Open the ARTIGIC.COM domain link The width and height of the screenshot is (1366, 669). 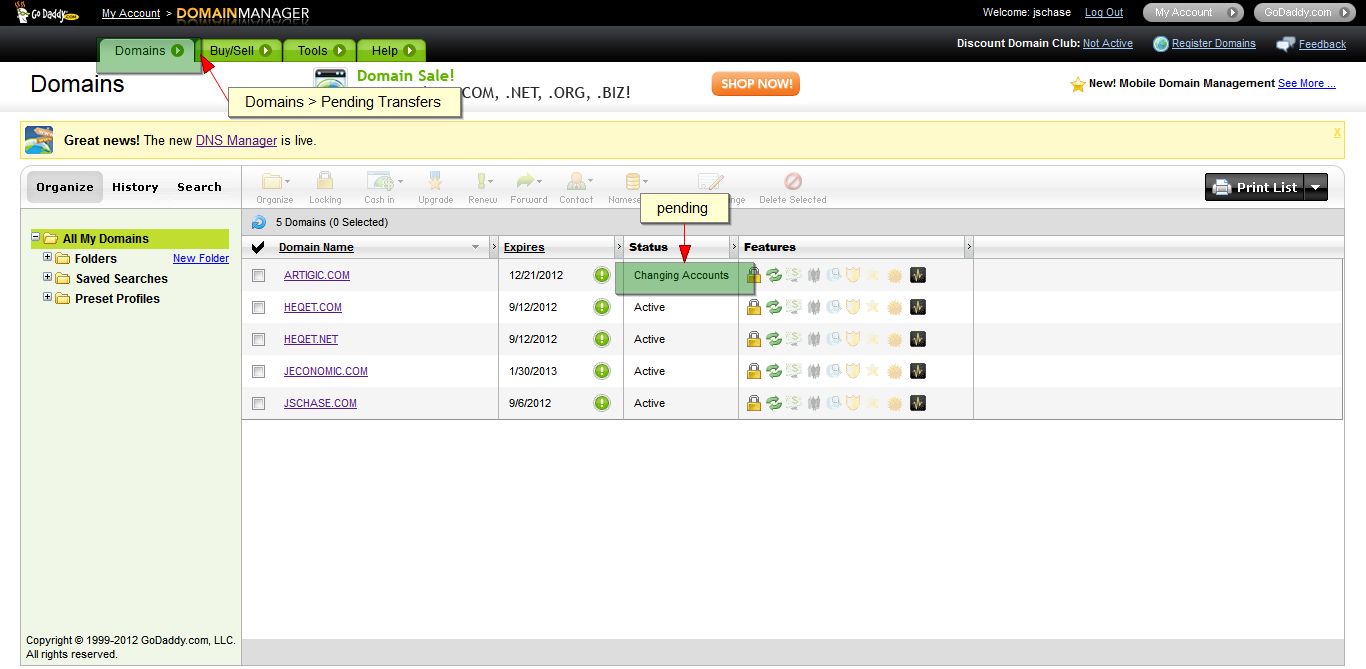point(317,275)
